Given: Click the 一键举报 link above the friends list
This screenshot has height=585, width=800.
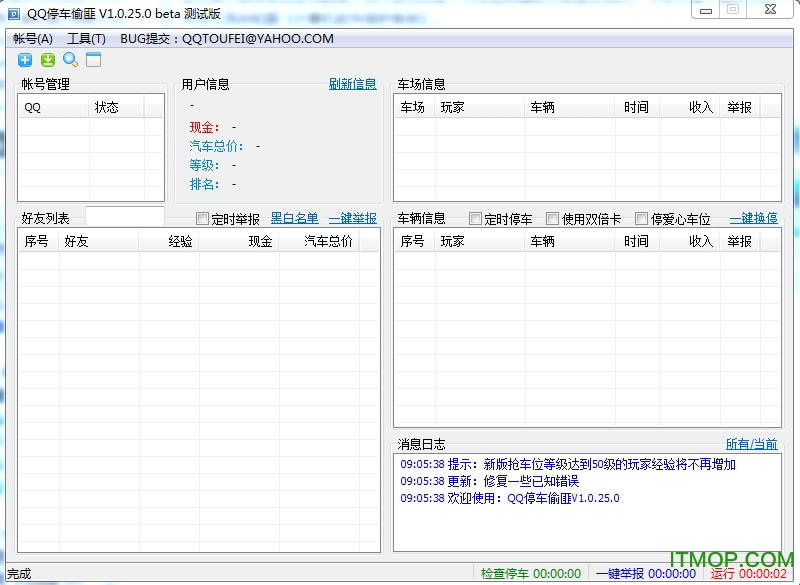Looking at the screenshot, I should [353, 218].
